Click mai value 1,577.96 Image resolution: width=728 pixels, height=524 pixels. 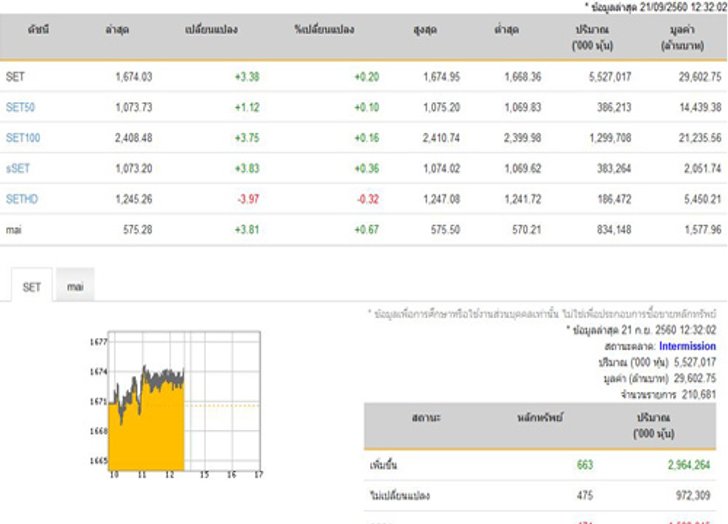coord(703,230)
